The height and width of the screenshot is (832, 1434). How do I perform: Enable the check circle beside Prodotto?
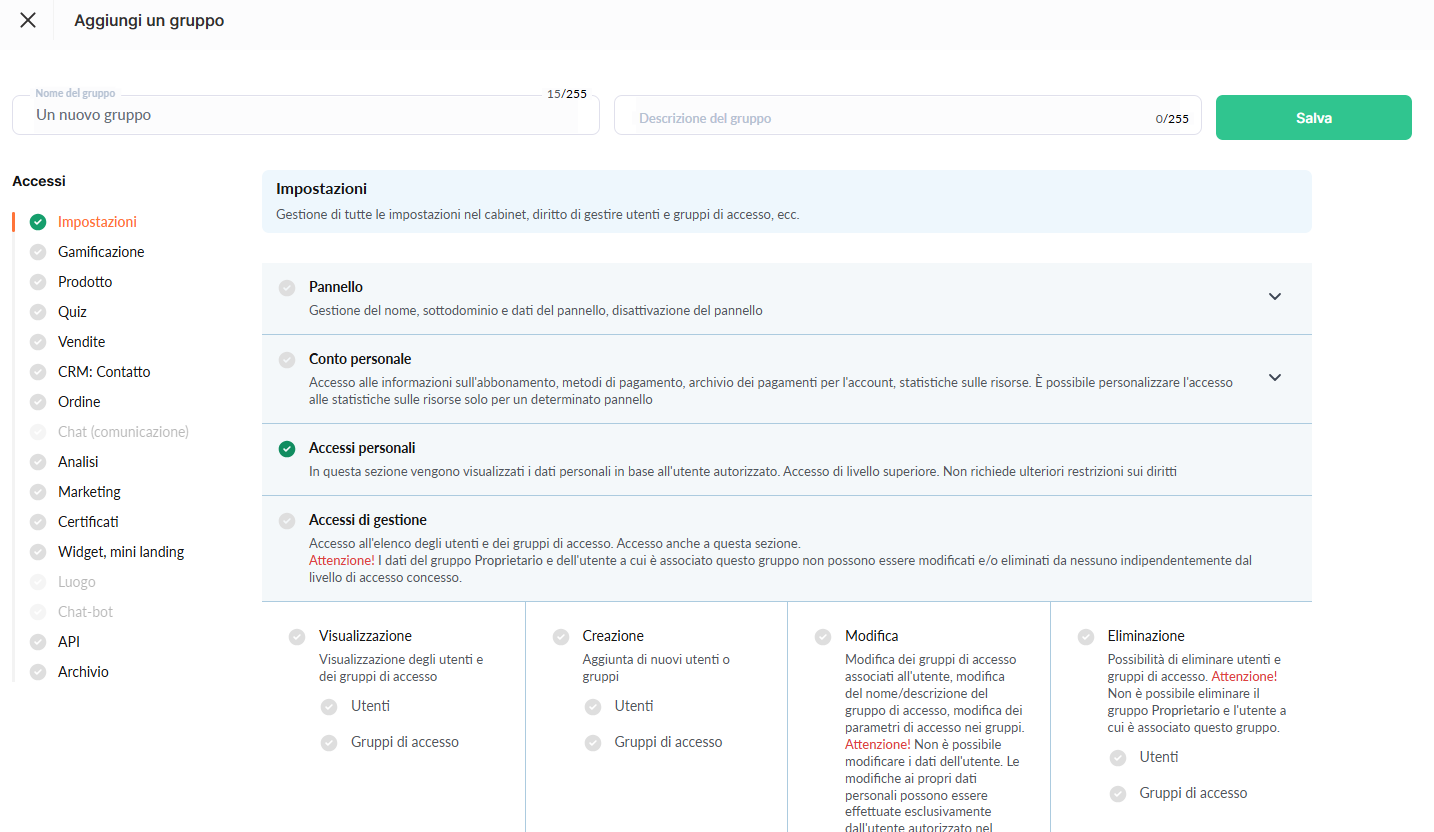(x=38, y=282)
